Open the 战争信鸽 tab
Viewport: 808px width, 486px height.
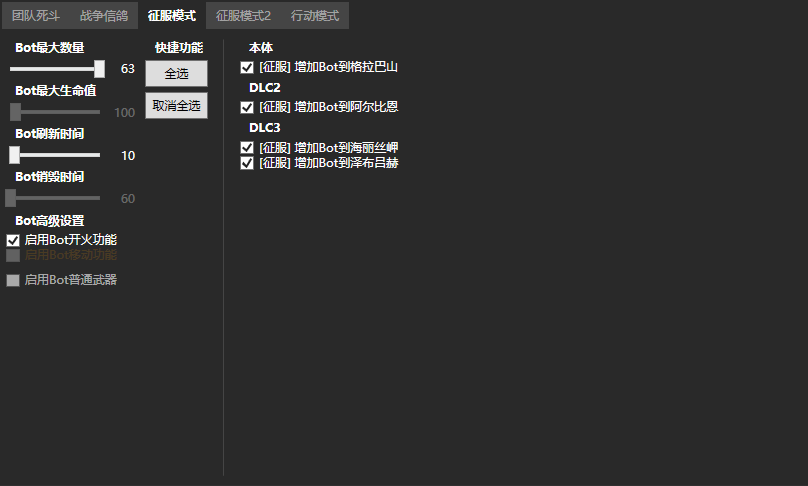click(x=103, y=16)
